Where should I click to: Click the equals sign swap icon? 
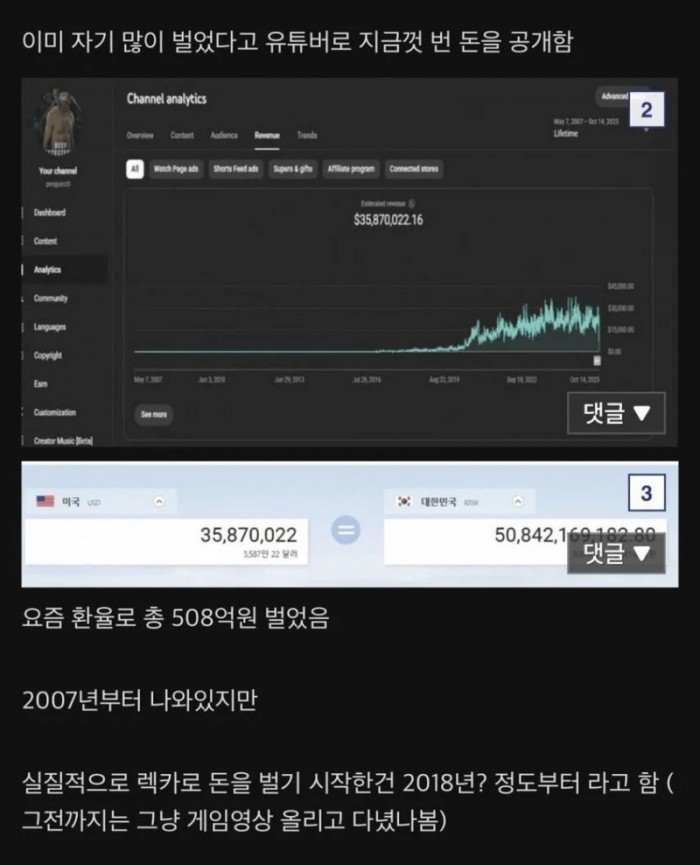point(346,530)
